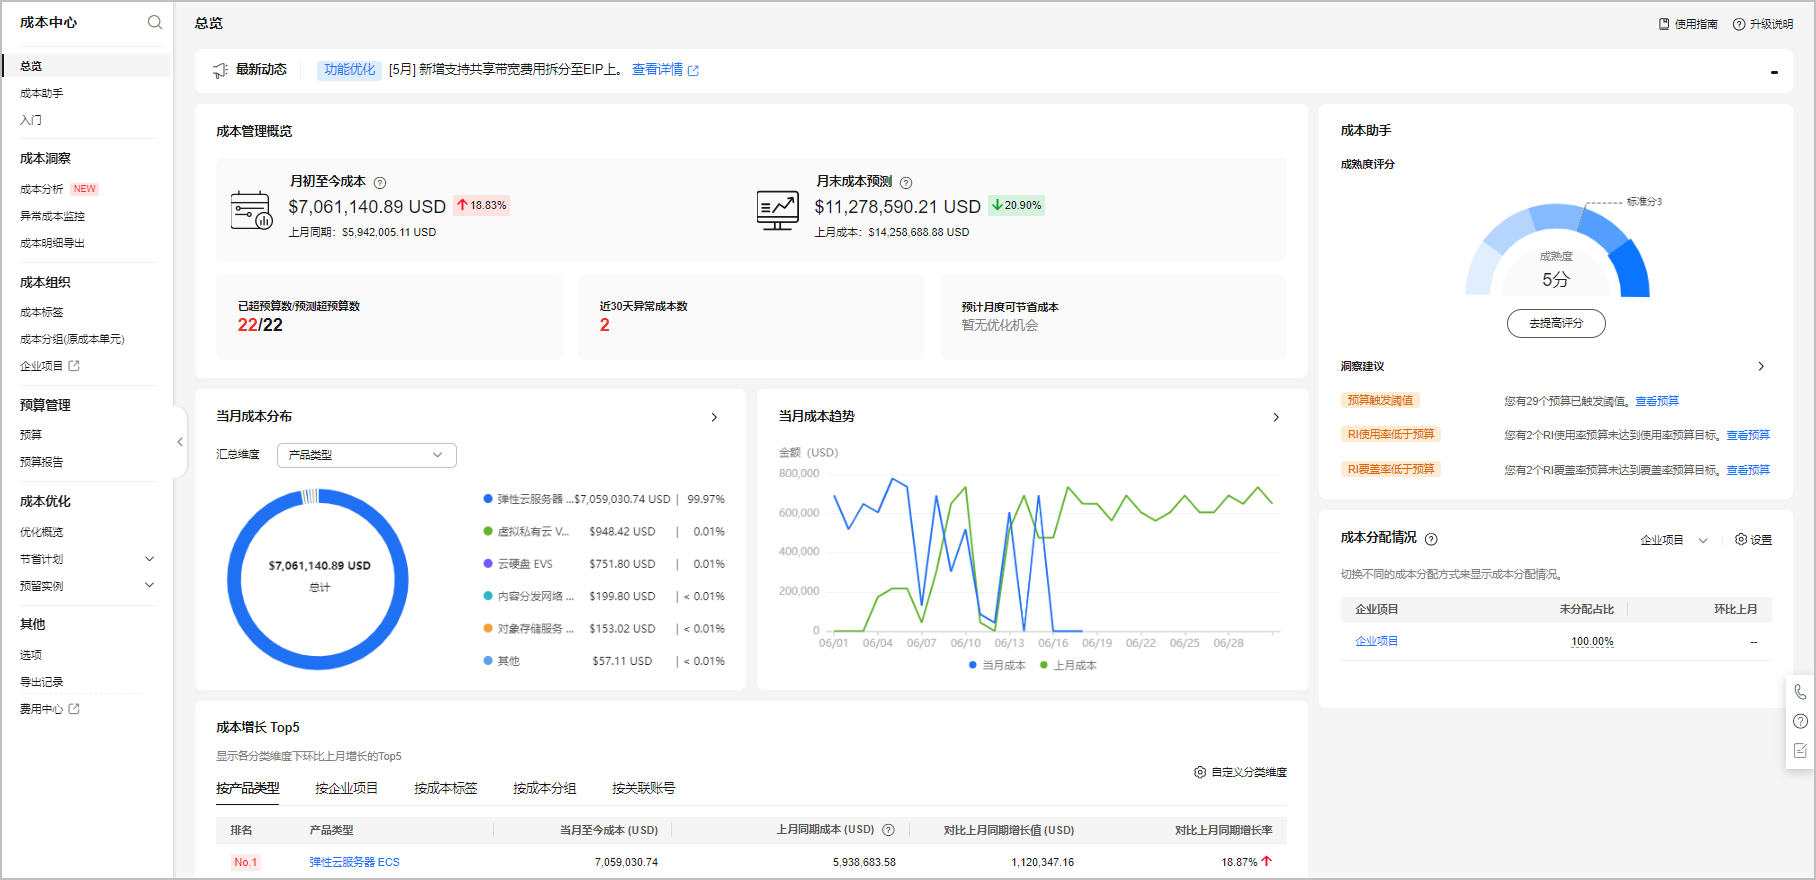Toggle 当月成本 legend series in the trend chart
The image size is (1816, 880).
click(x=997, y=665)
